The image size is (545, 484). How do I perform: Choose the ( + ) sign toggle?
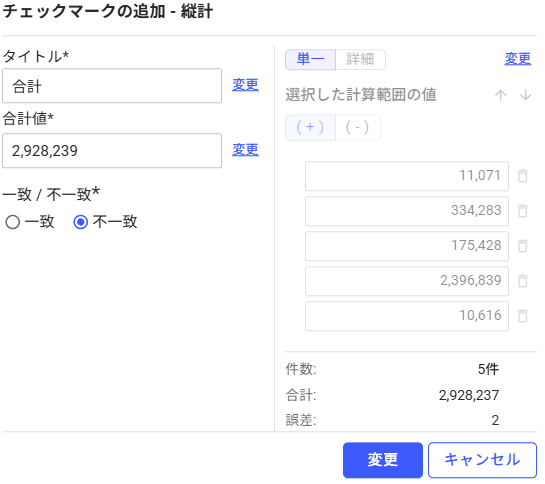(310, 128)
